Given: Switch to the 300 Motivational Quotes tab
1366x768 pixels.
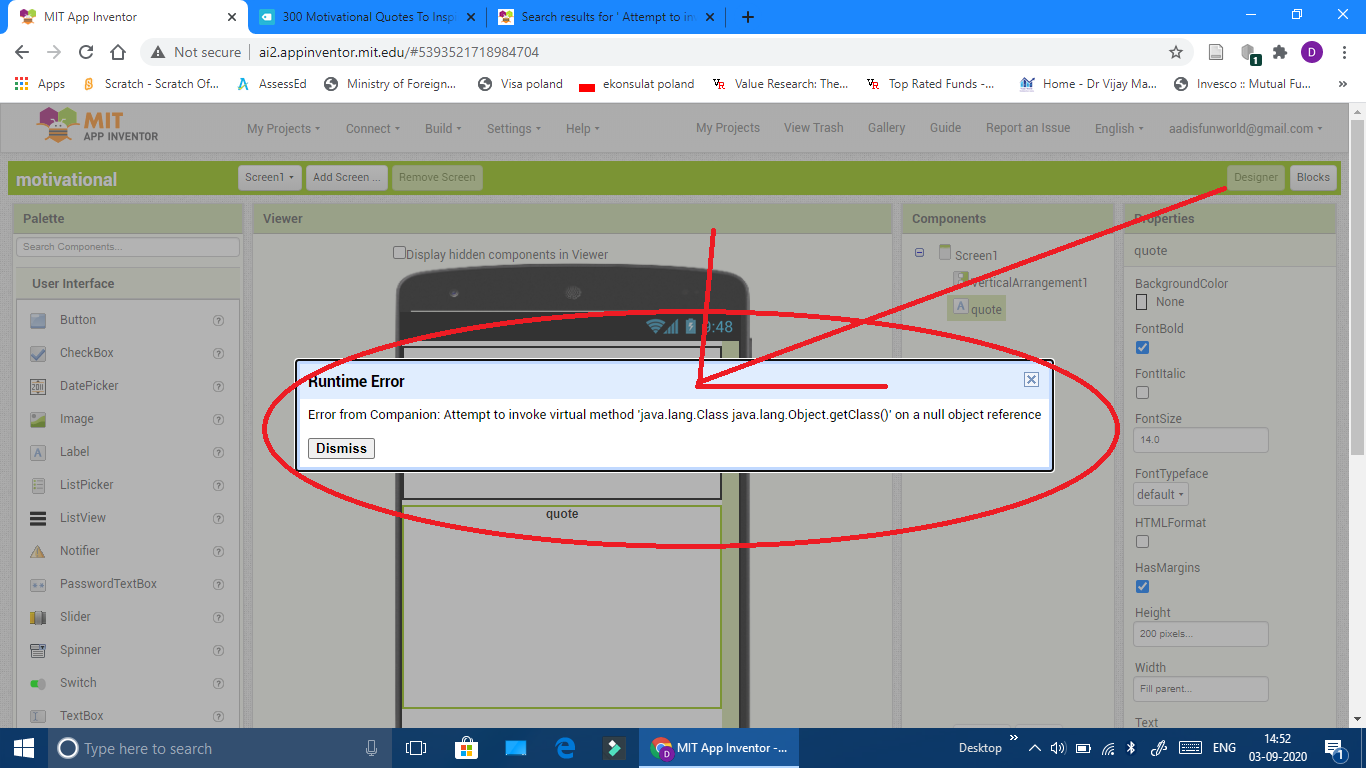Looking at the screenshot, I should tap(364, 17).
